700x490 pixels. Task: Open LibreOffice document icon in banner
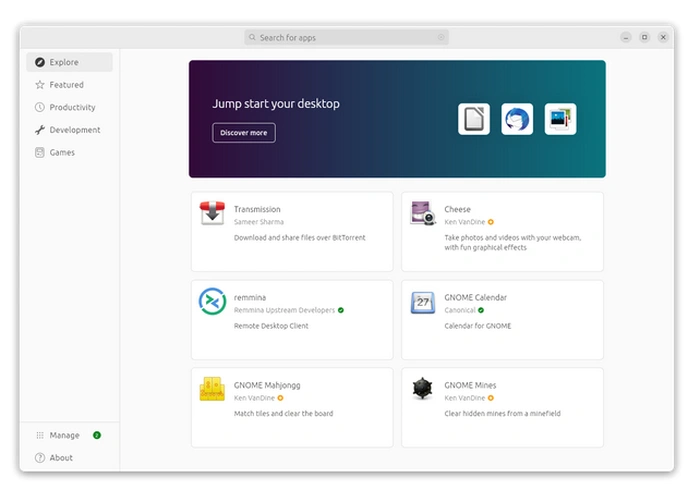(x=474, y=119)
